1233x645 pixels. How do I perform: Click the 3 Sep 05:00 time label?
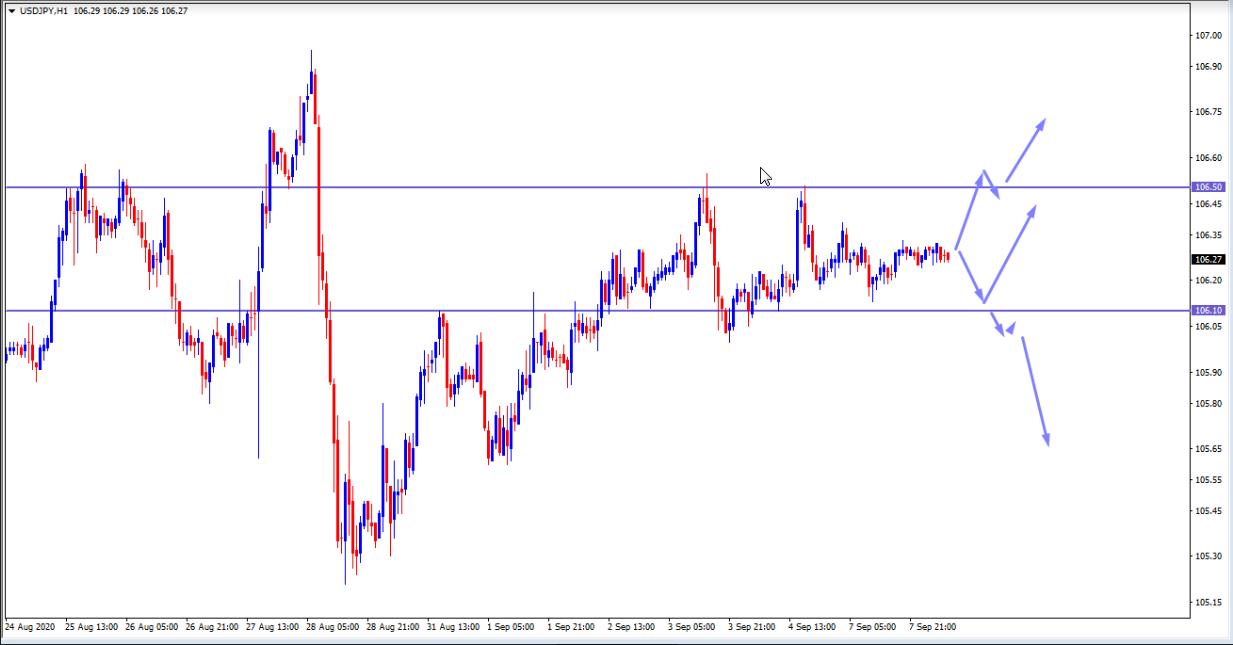click(x=692, y=627)
